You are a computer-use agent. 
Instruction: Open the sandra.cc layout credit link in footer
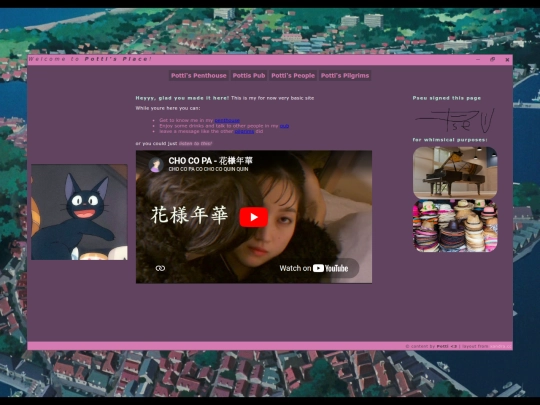pyautogui.click(x=501, y=346)
